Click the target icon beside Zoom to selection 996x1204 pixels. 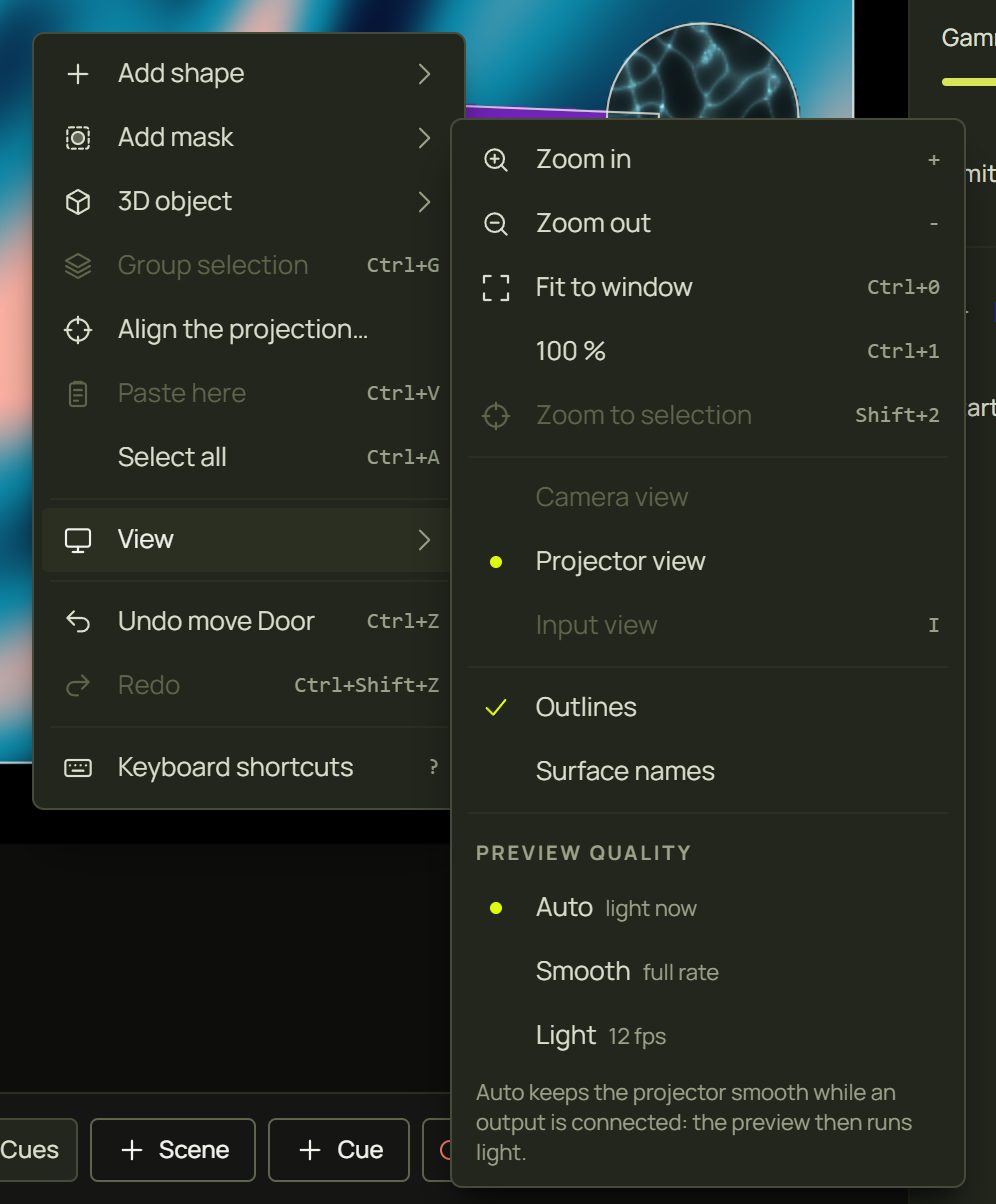point(496,416)
